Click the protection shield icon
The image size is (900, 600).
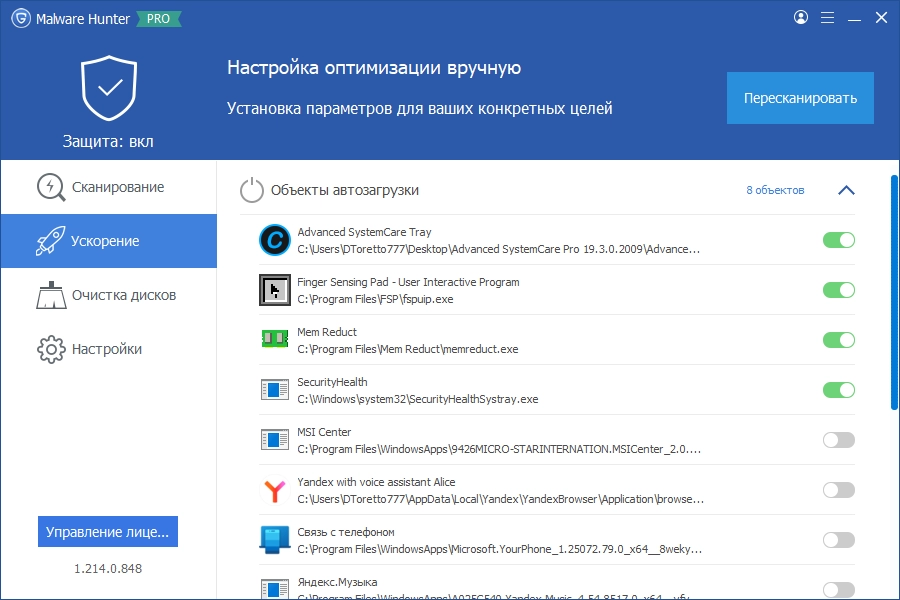pyautogui.click(x=109, y=88)
